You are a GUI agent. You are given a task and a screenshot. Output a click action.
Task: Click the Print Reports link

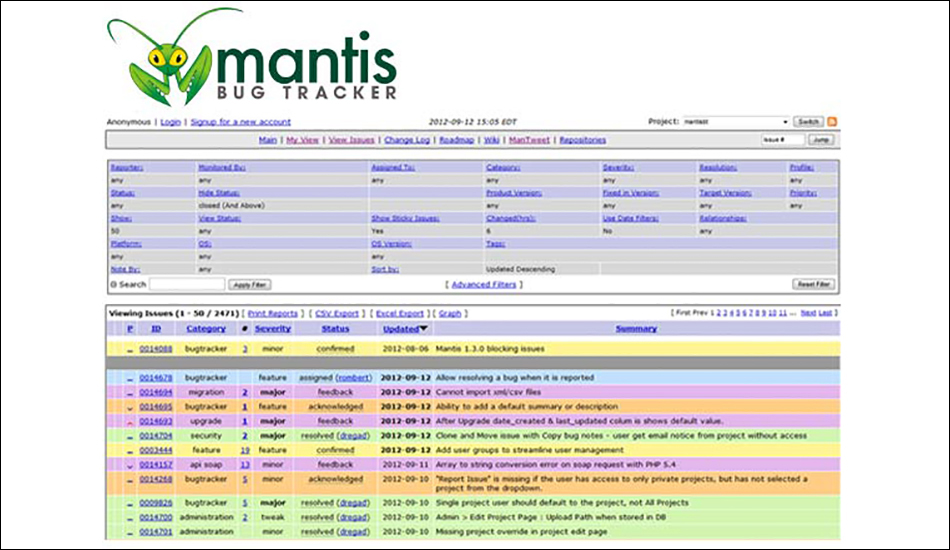point(273,313)
